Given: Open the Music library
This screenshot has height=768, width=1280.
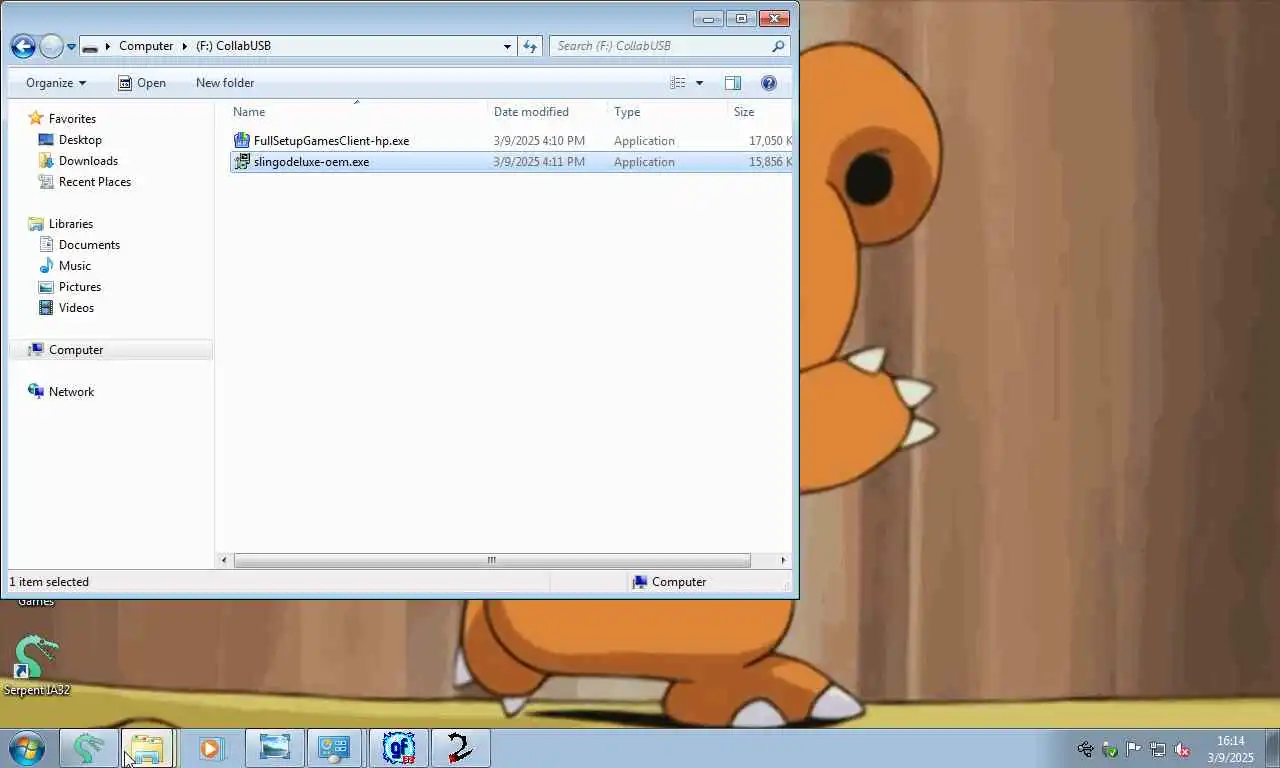Looking at the screenshot, I should [x=75, y=266].
